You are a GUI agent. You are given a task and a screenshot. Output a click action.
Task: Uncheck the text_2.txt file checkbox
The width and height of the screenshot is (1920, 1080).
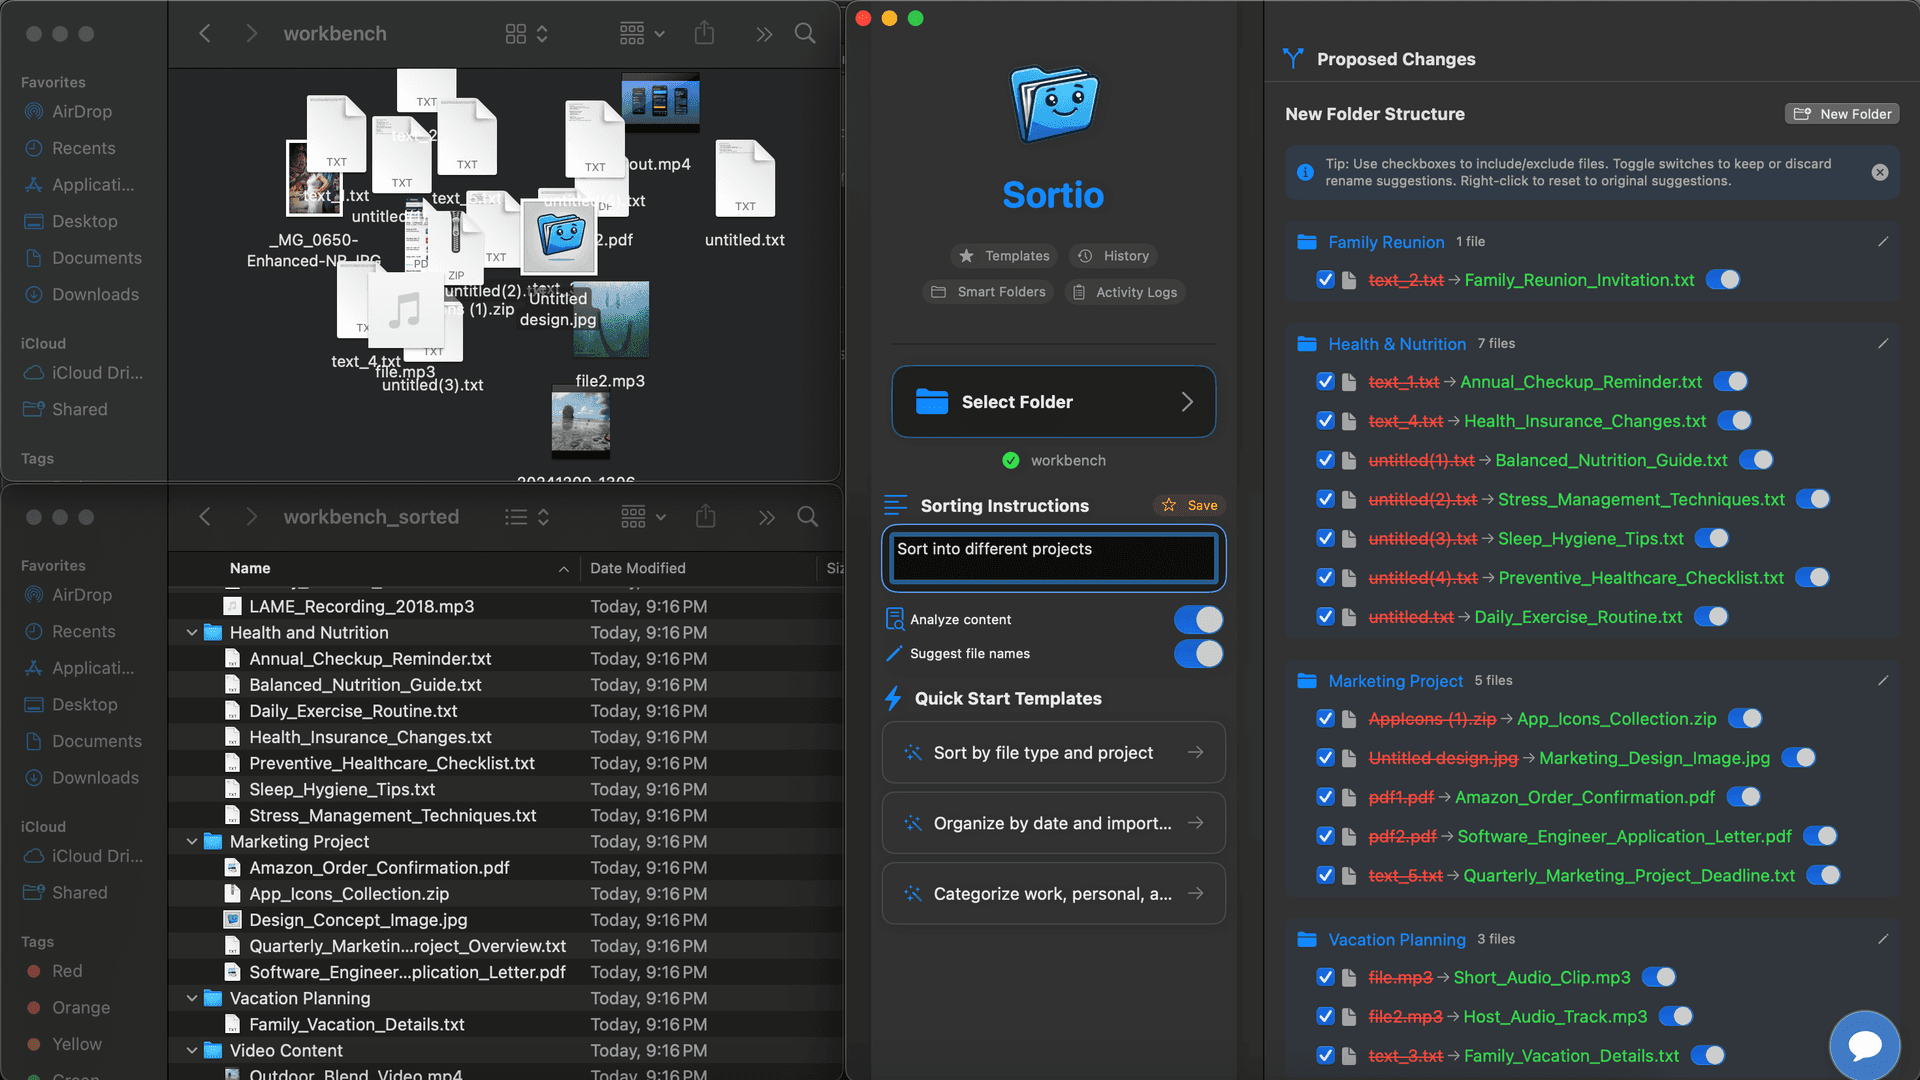coord(1326,280)
